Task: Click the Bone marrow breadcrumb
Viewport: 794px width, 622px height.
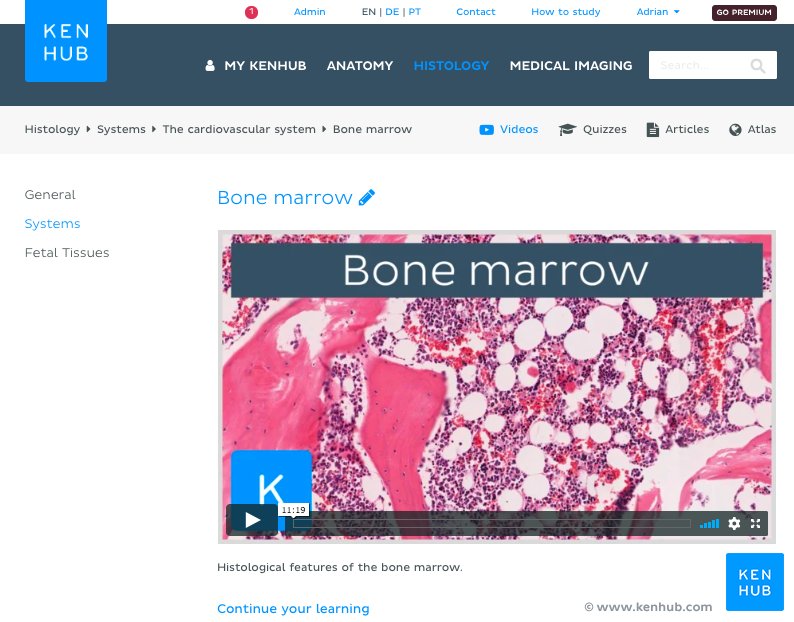Action: [372, 129]
